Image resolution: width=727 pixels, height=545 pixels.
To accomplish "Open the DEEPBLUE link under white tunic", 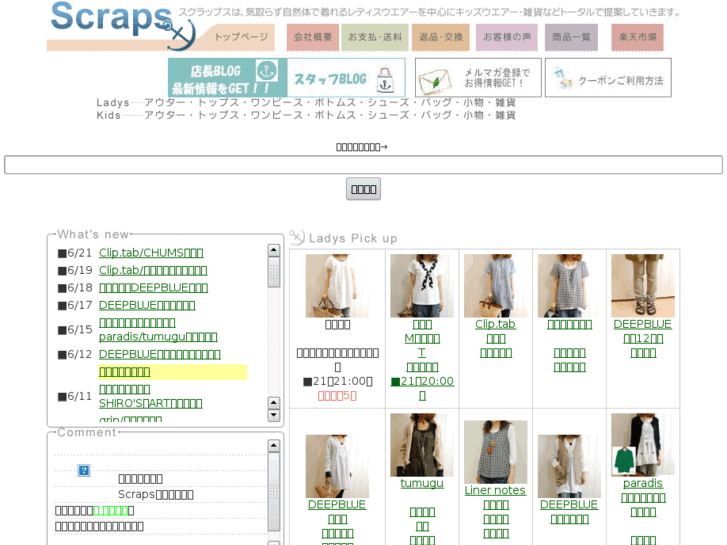I will (337, 505).
